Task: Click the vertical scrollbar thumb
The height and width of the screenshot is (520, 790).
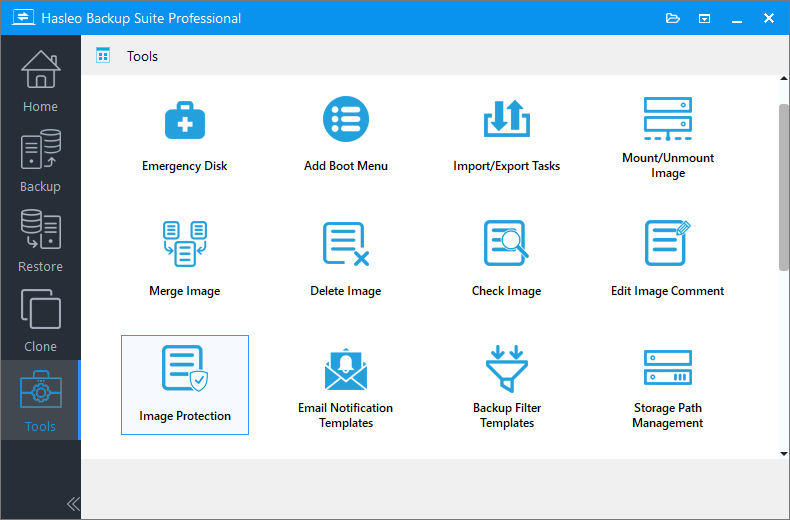Action: pyautogui.click(x=783, y=187)
